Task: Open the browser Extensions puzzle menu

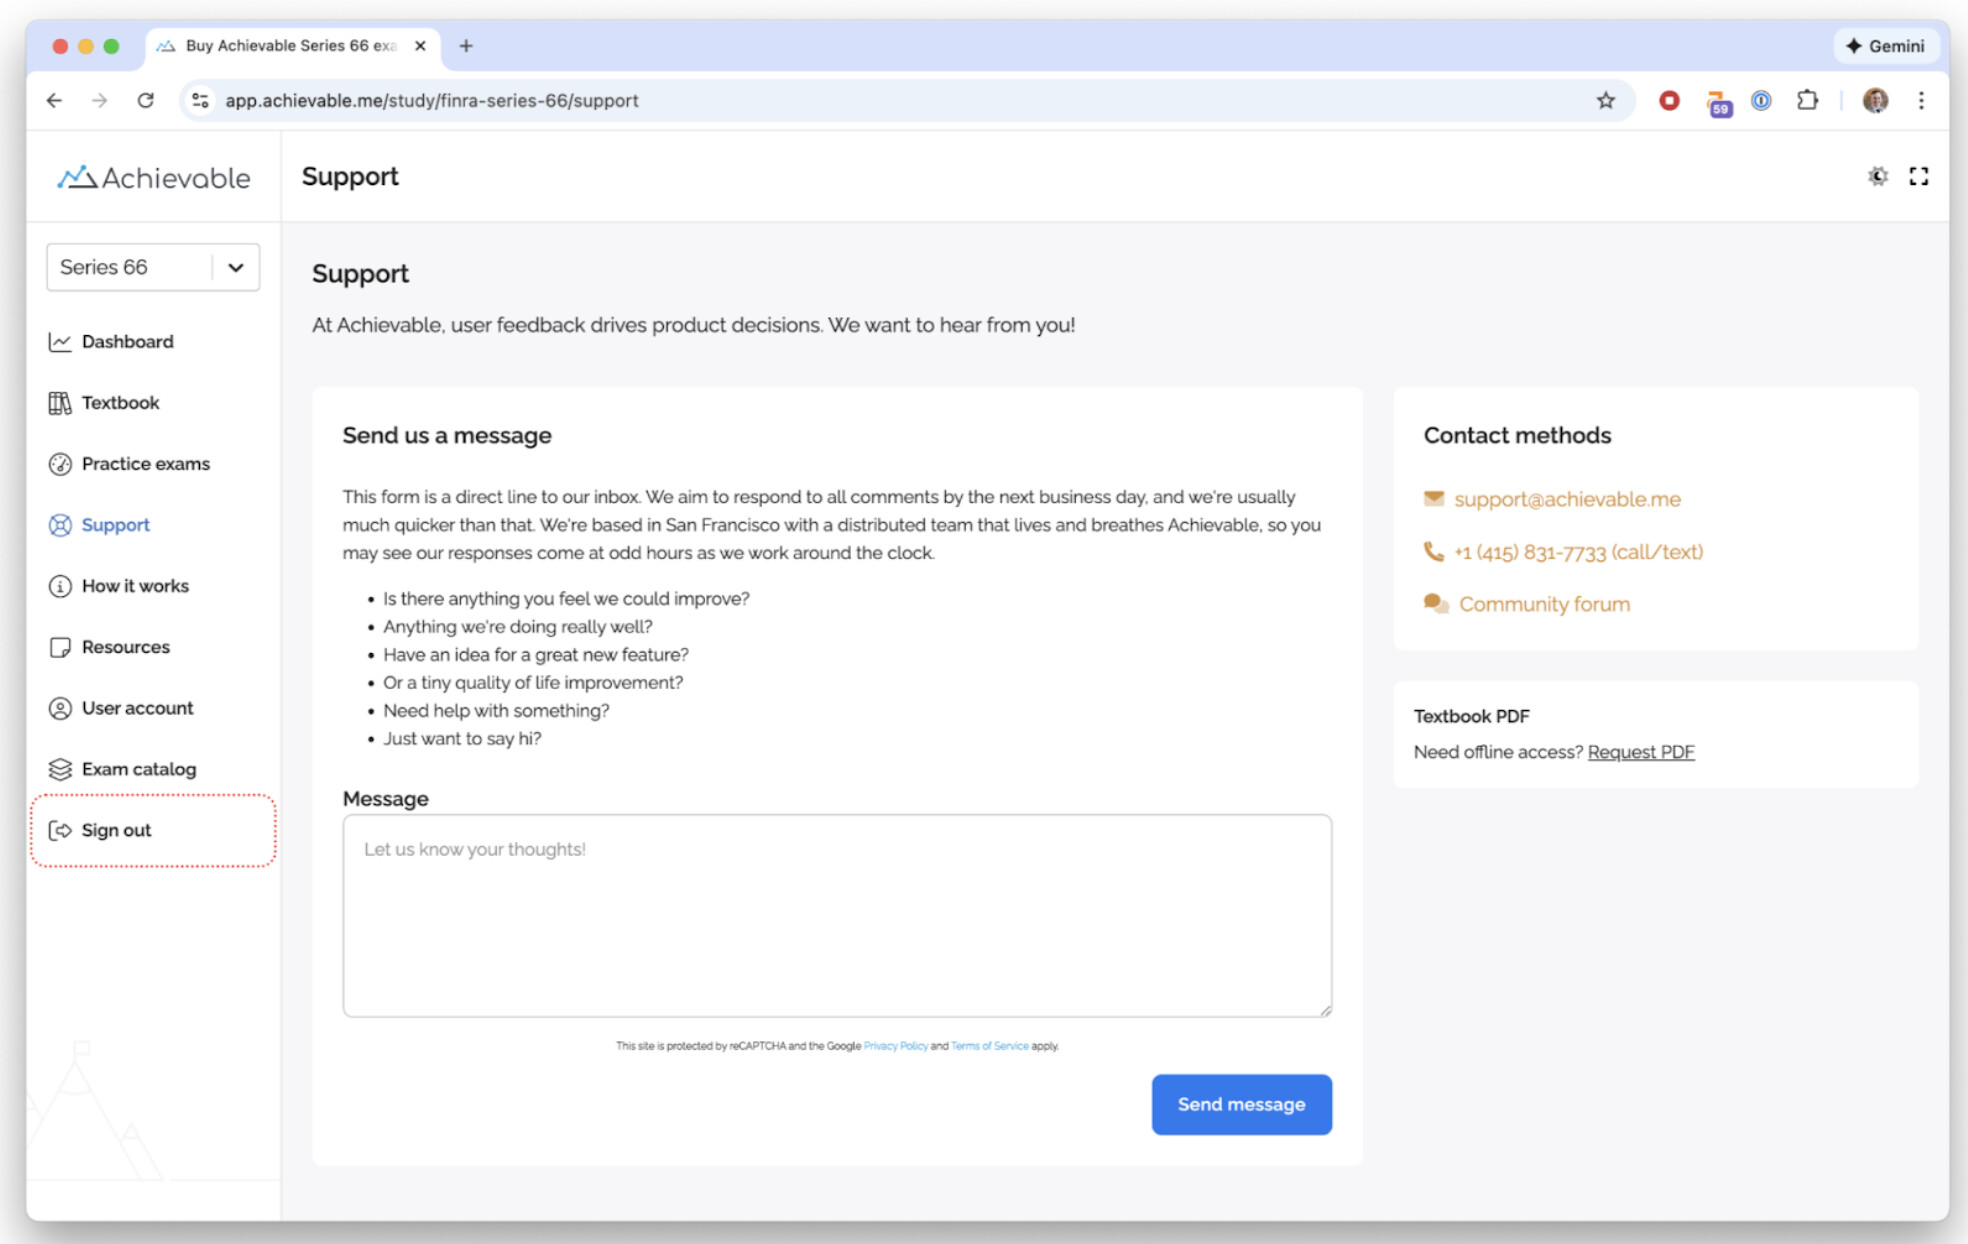Action: 1807,100
